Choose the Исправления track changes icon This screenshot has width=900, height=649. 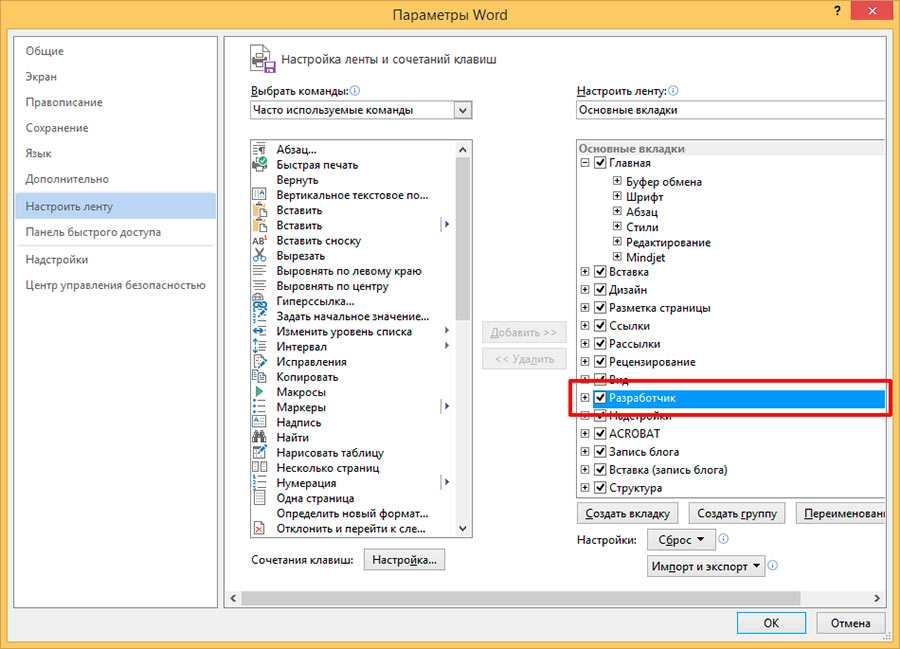tap(259, 362)
